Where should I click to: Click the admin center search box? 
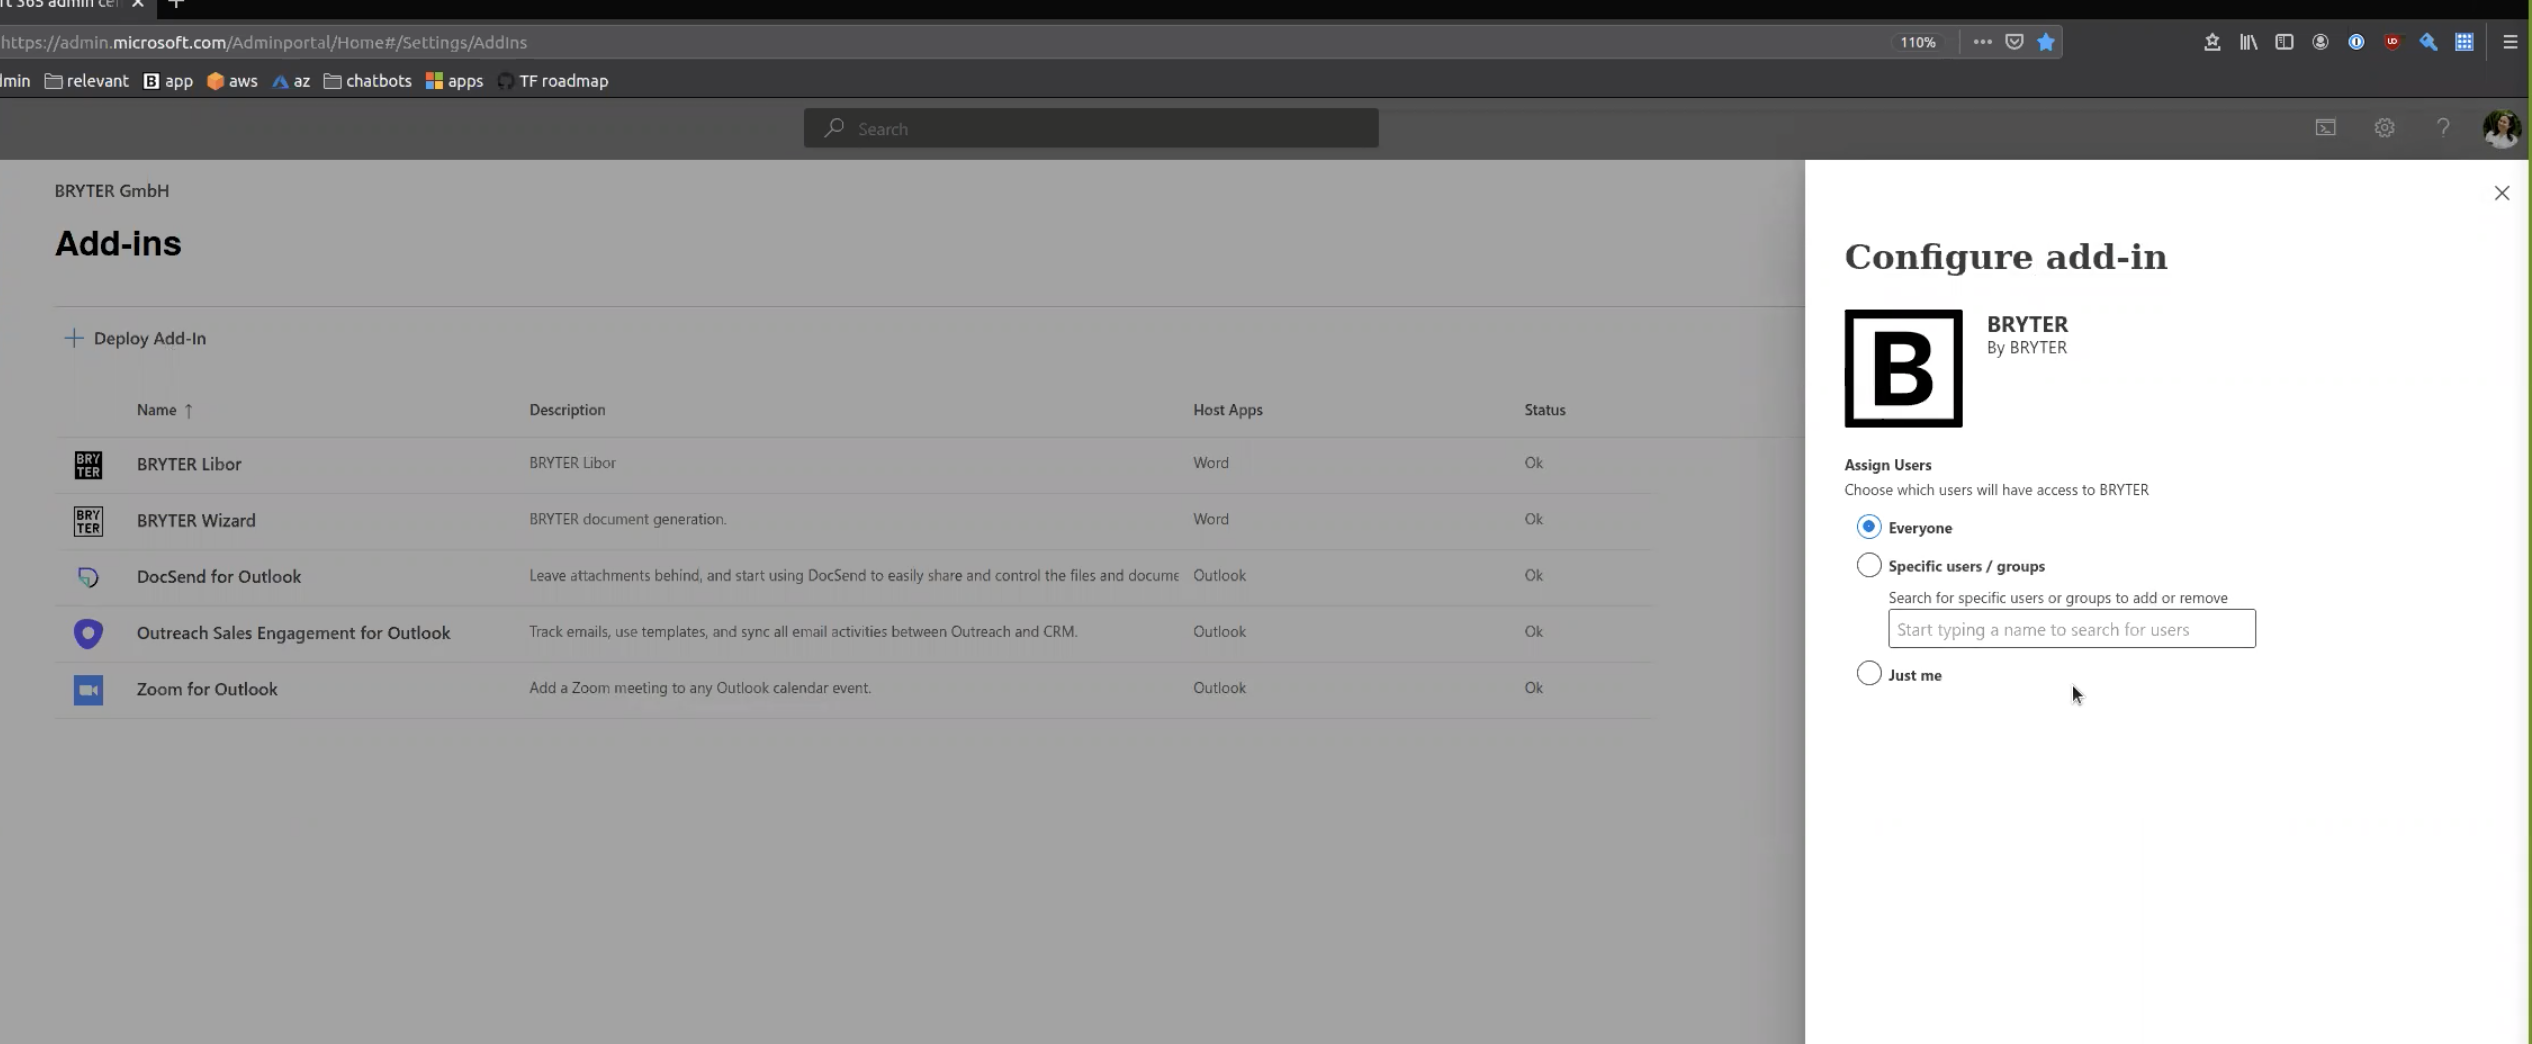pos(1090,129)
